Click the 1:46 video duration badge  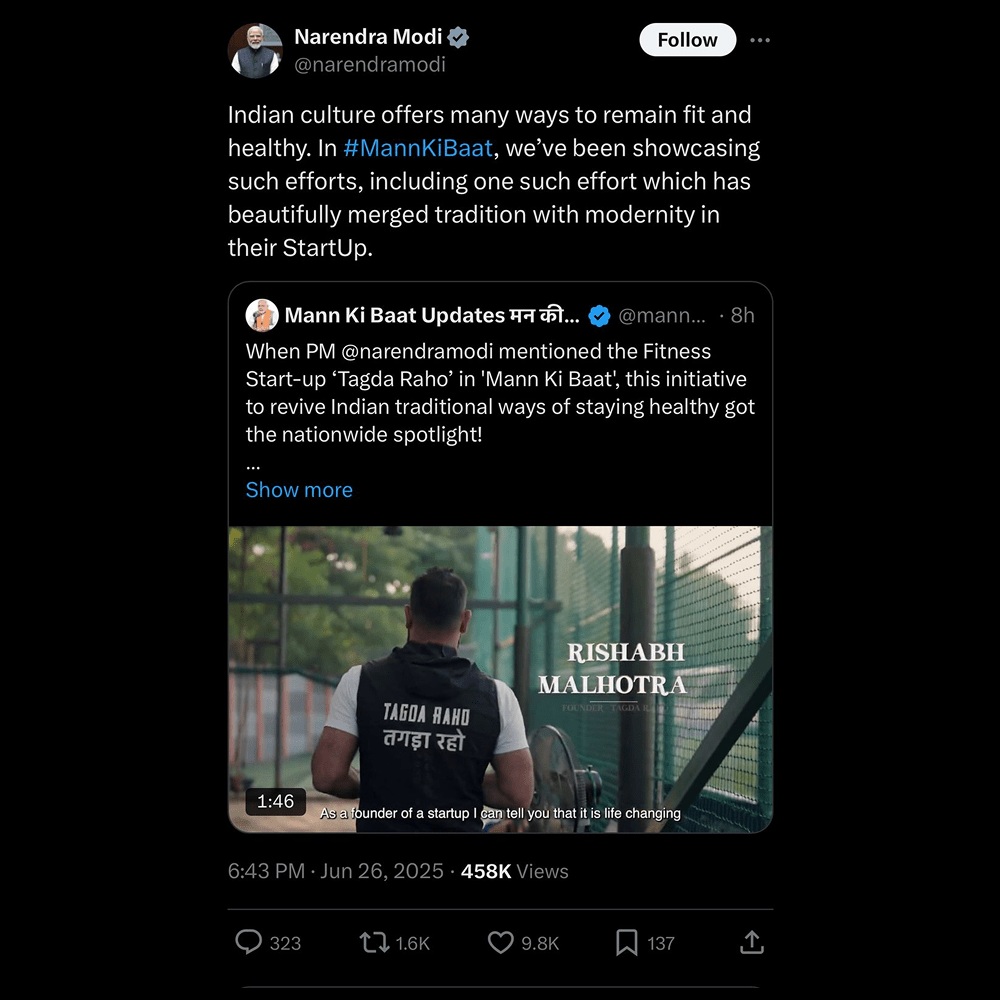275,801
